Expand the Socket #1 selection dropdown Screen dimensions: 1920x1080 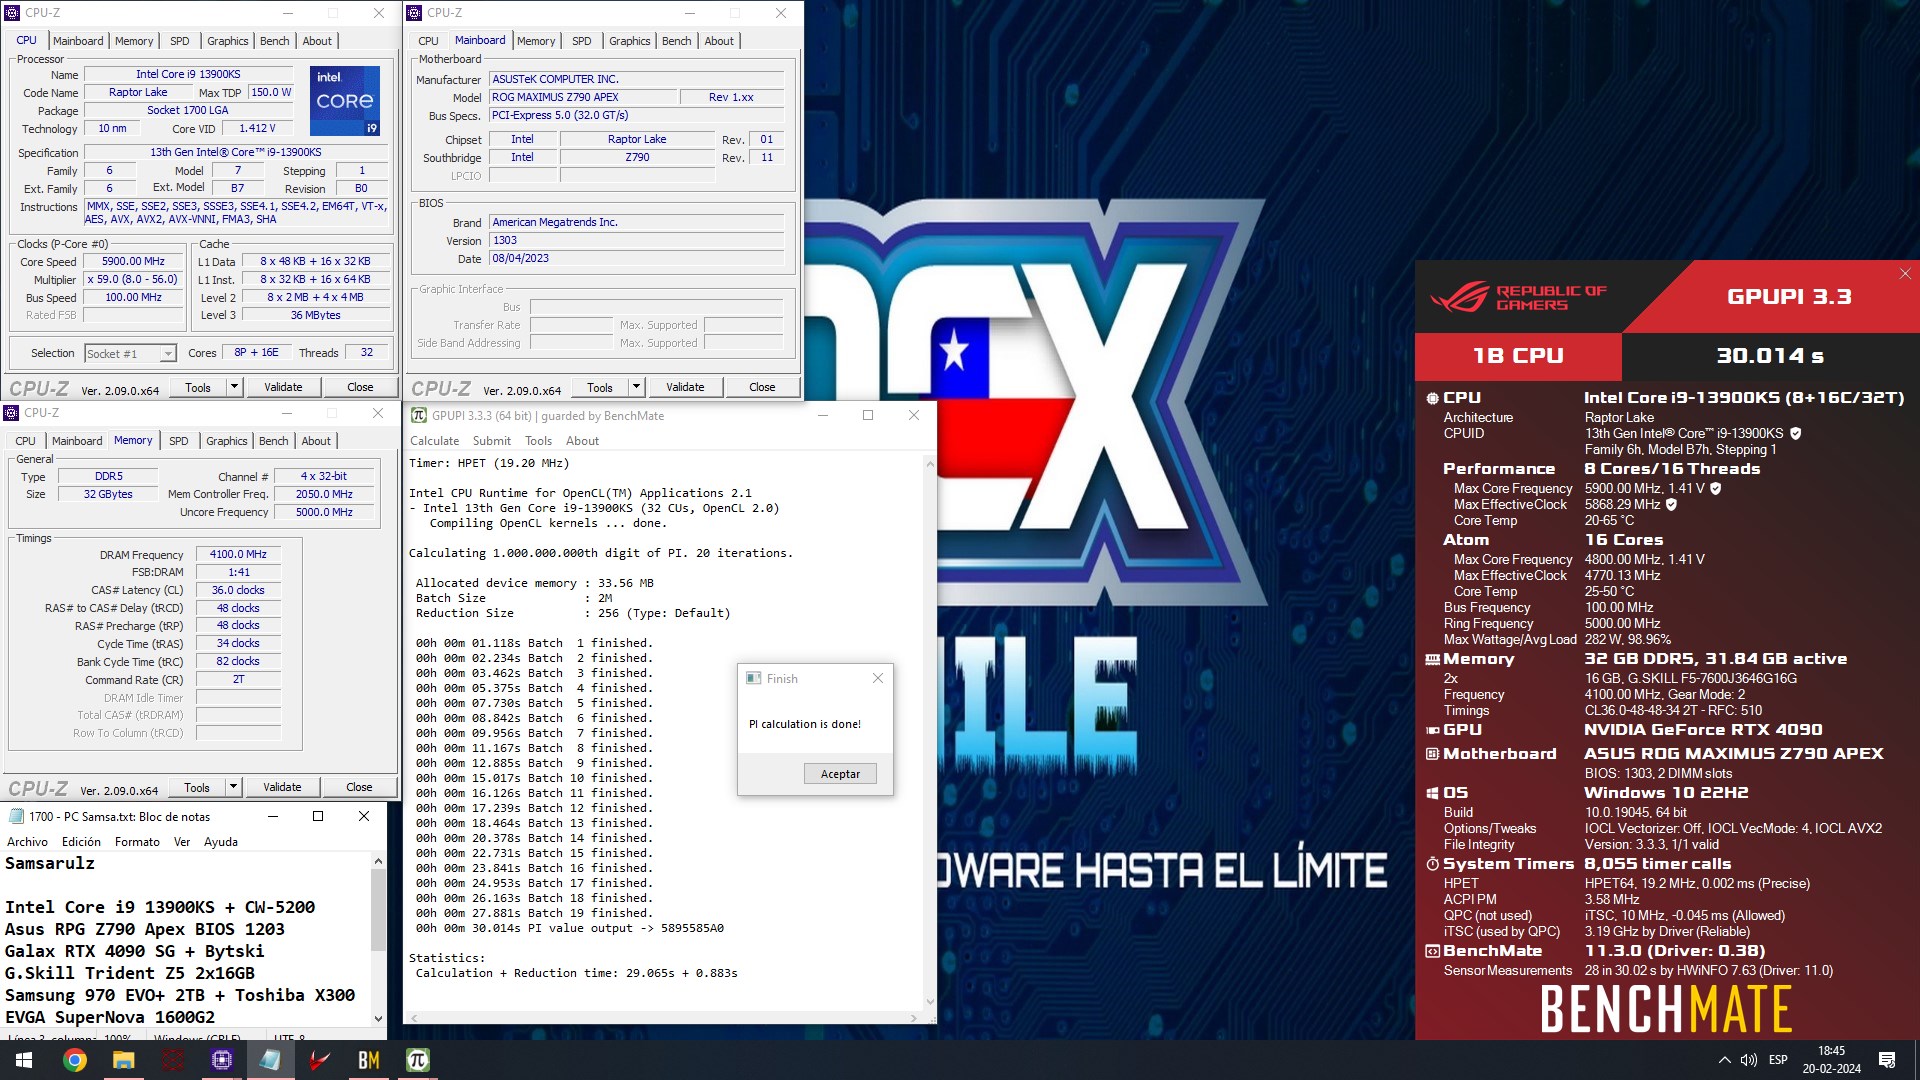click(x=168, y=354)
